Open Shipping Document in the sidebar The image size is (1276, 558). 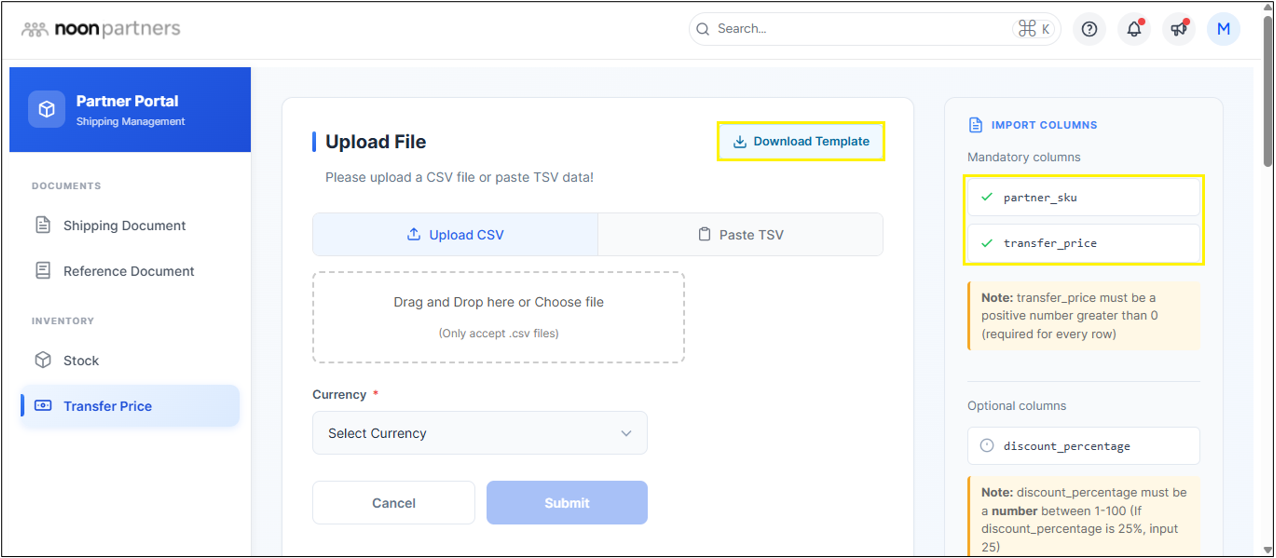click(124, 226)
